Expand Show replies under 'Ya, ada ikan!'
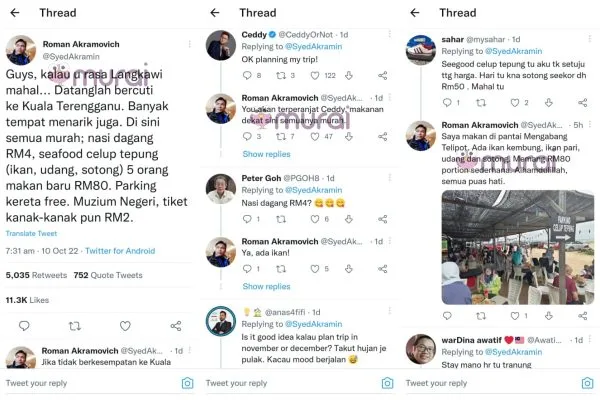 coord(266,284)
